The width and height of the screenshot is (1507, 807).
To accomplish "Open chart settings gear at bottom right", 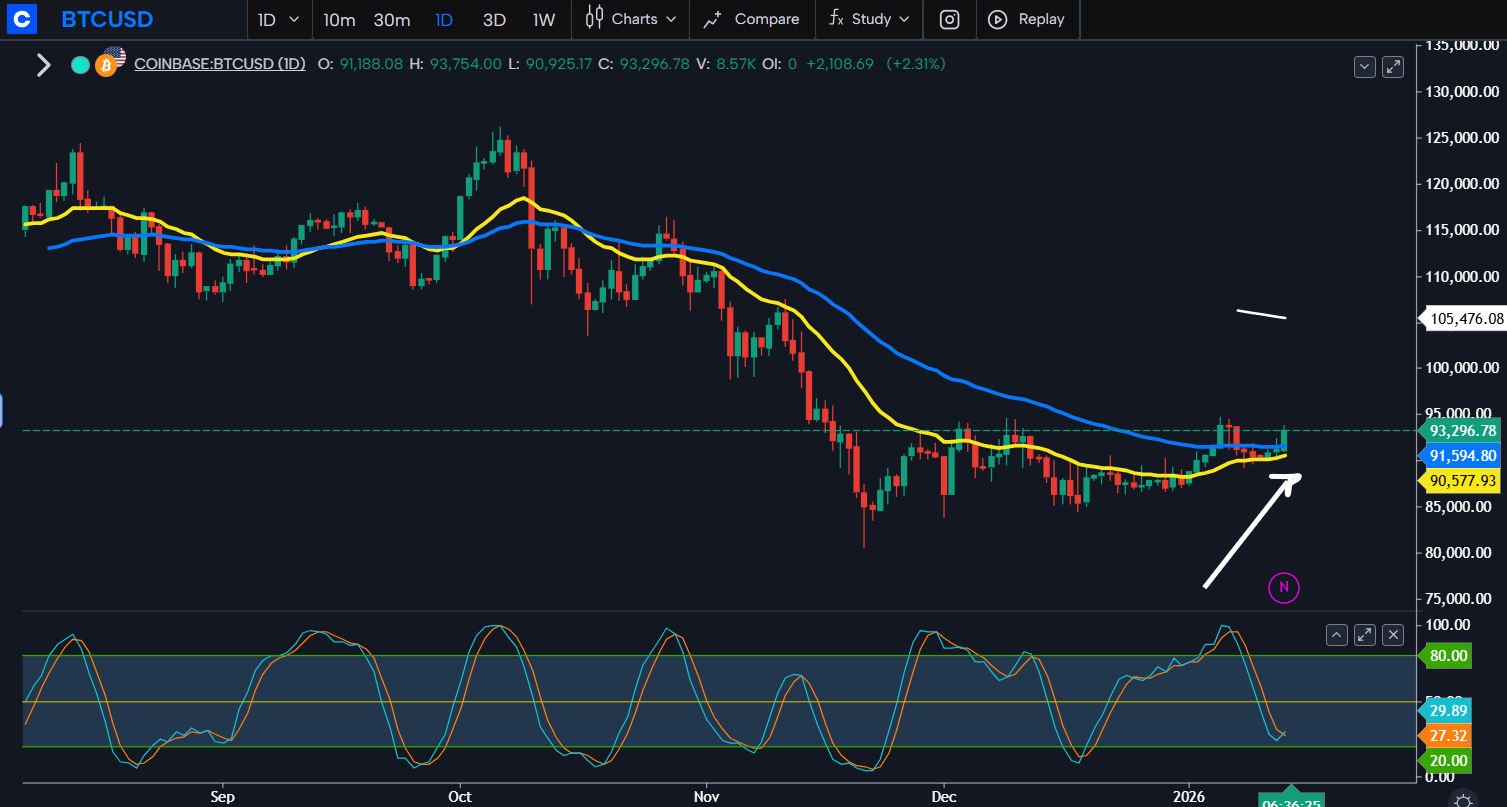I will [1463, 799].
